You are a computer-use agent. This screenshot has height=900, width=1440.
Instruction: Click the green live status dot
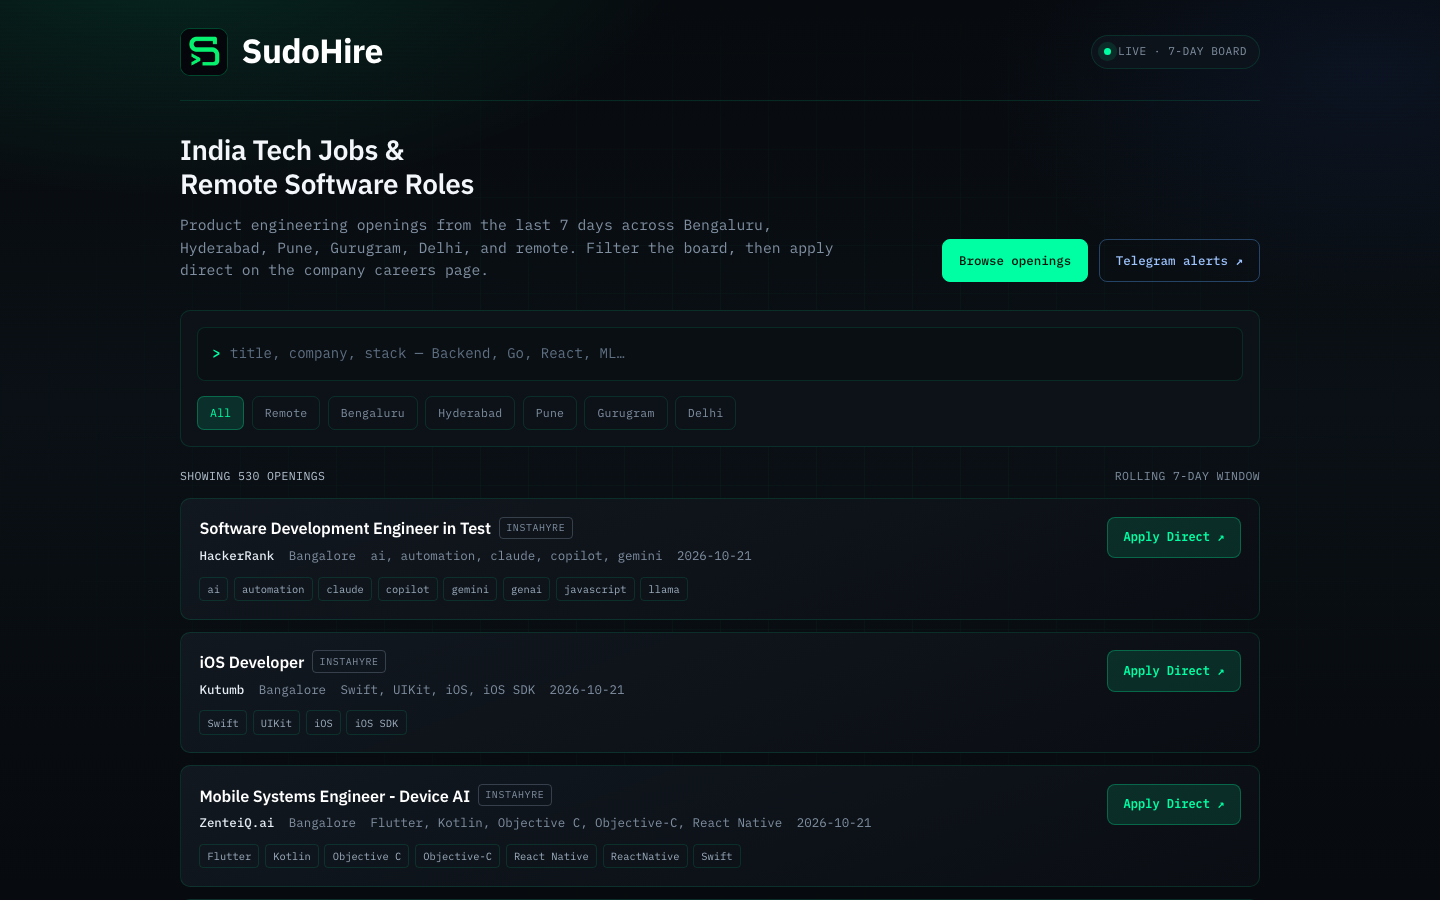(x=1107, y=52)
